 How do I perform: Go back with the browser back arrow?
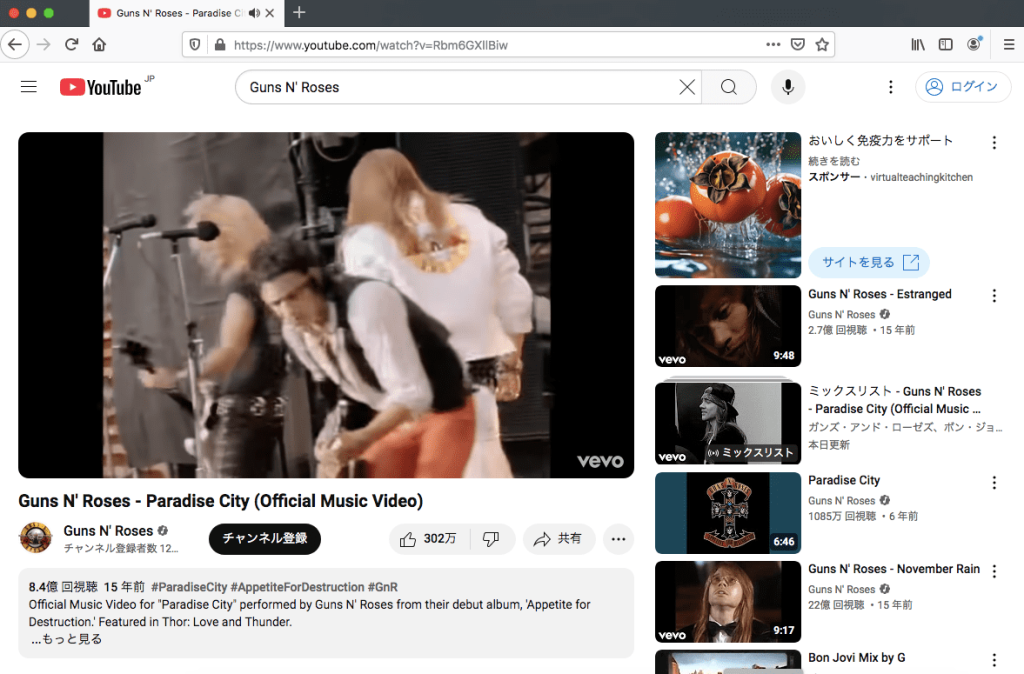click(x=15, y=45)
